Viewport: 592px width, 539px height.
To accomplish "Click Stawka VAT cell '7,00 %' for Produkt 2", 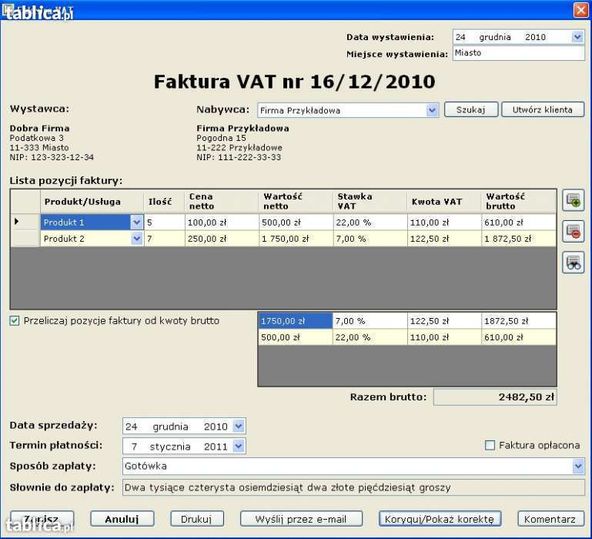I will 370,239.
